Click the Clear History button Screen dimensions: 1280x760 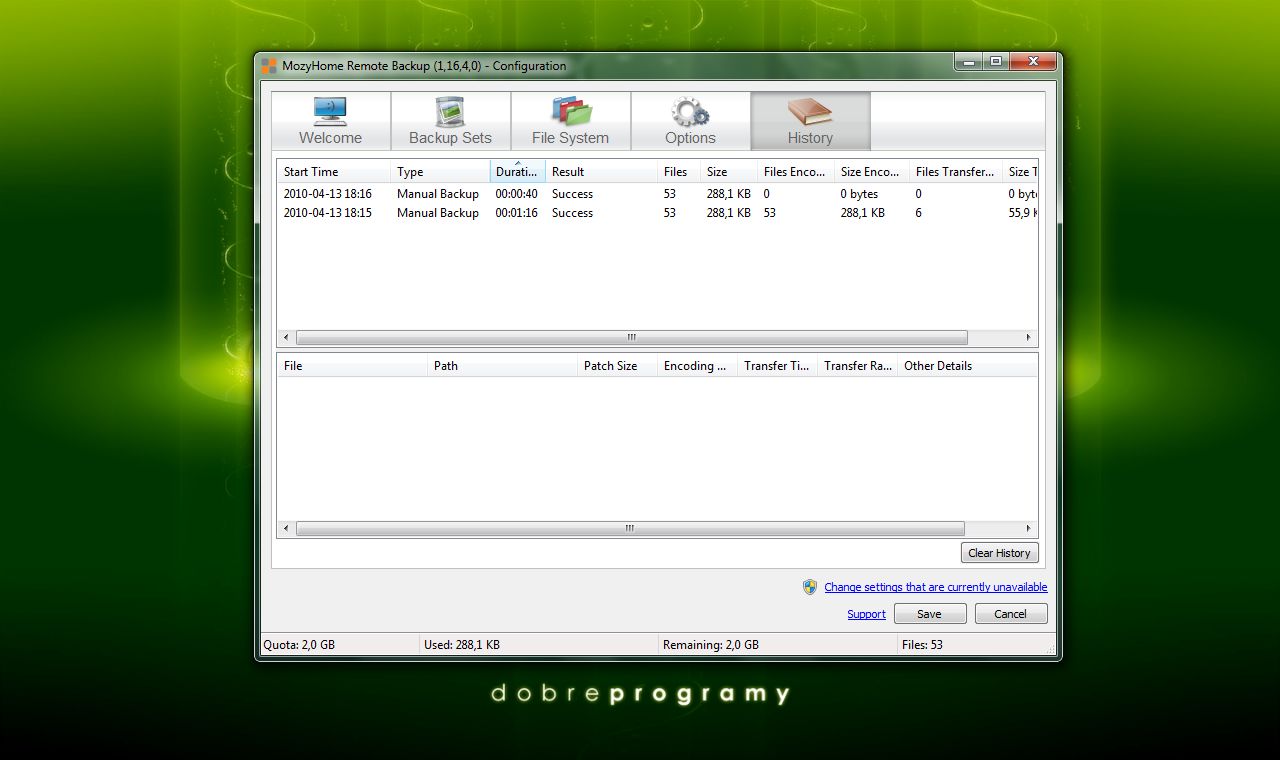tap(999, 553)
